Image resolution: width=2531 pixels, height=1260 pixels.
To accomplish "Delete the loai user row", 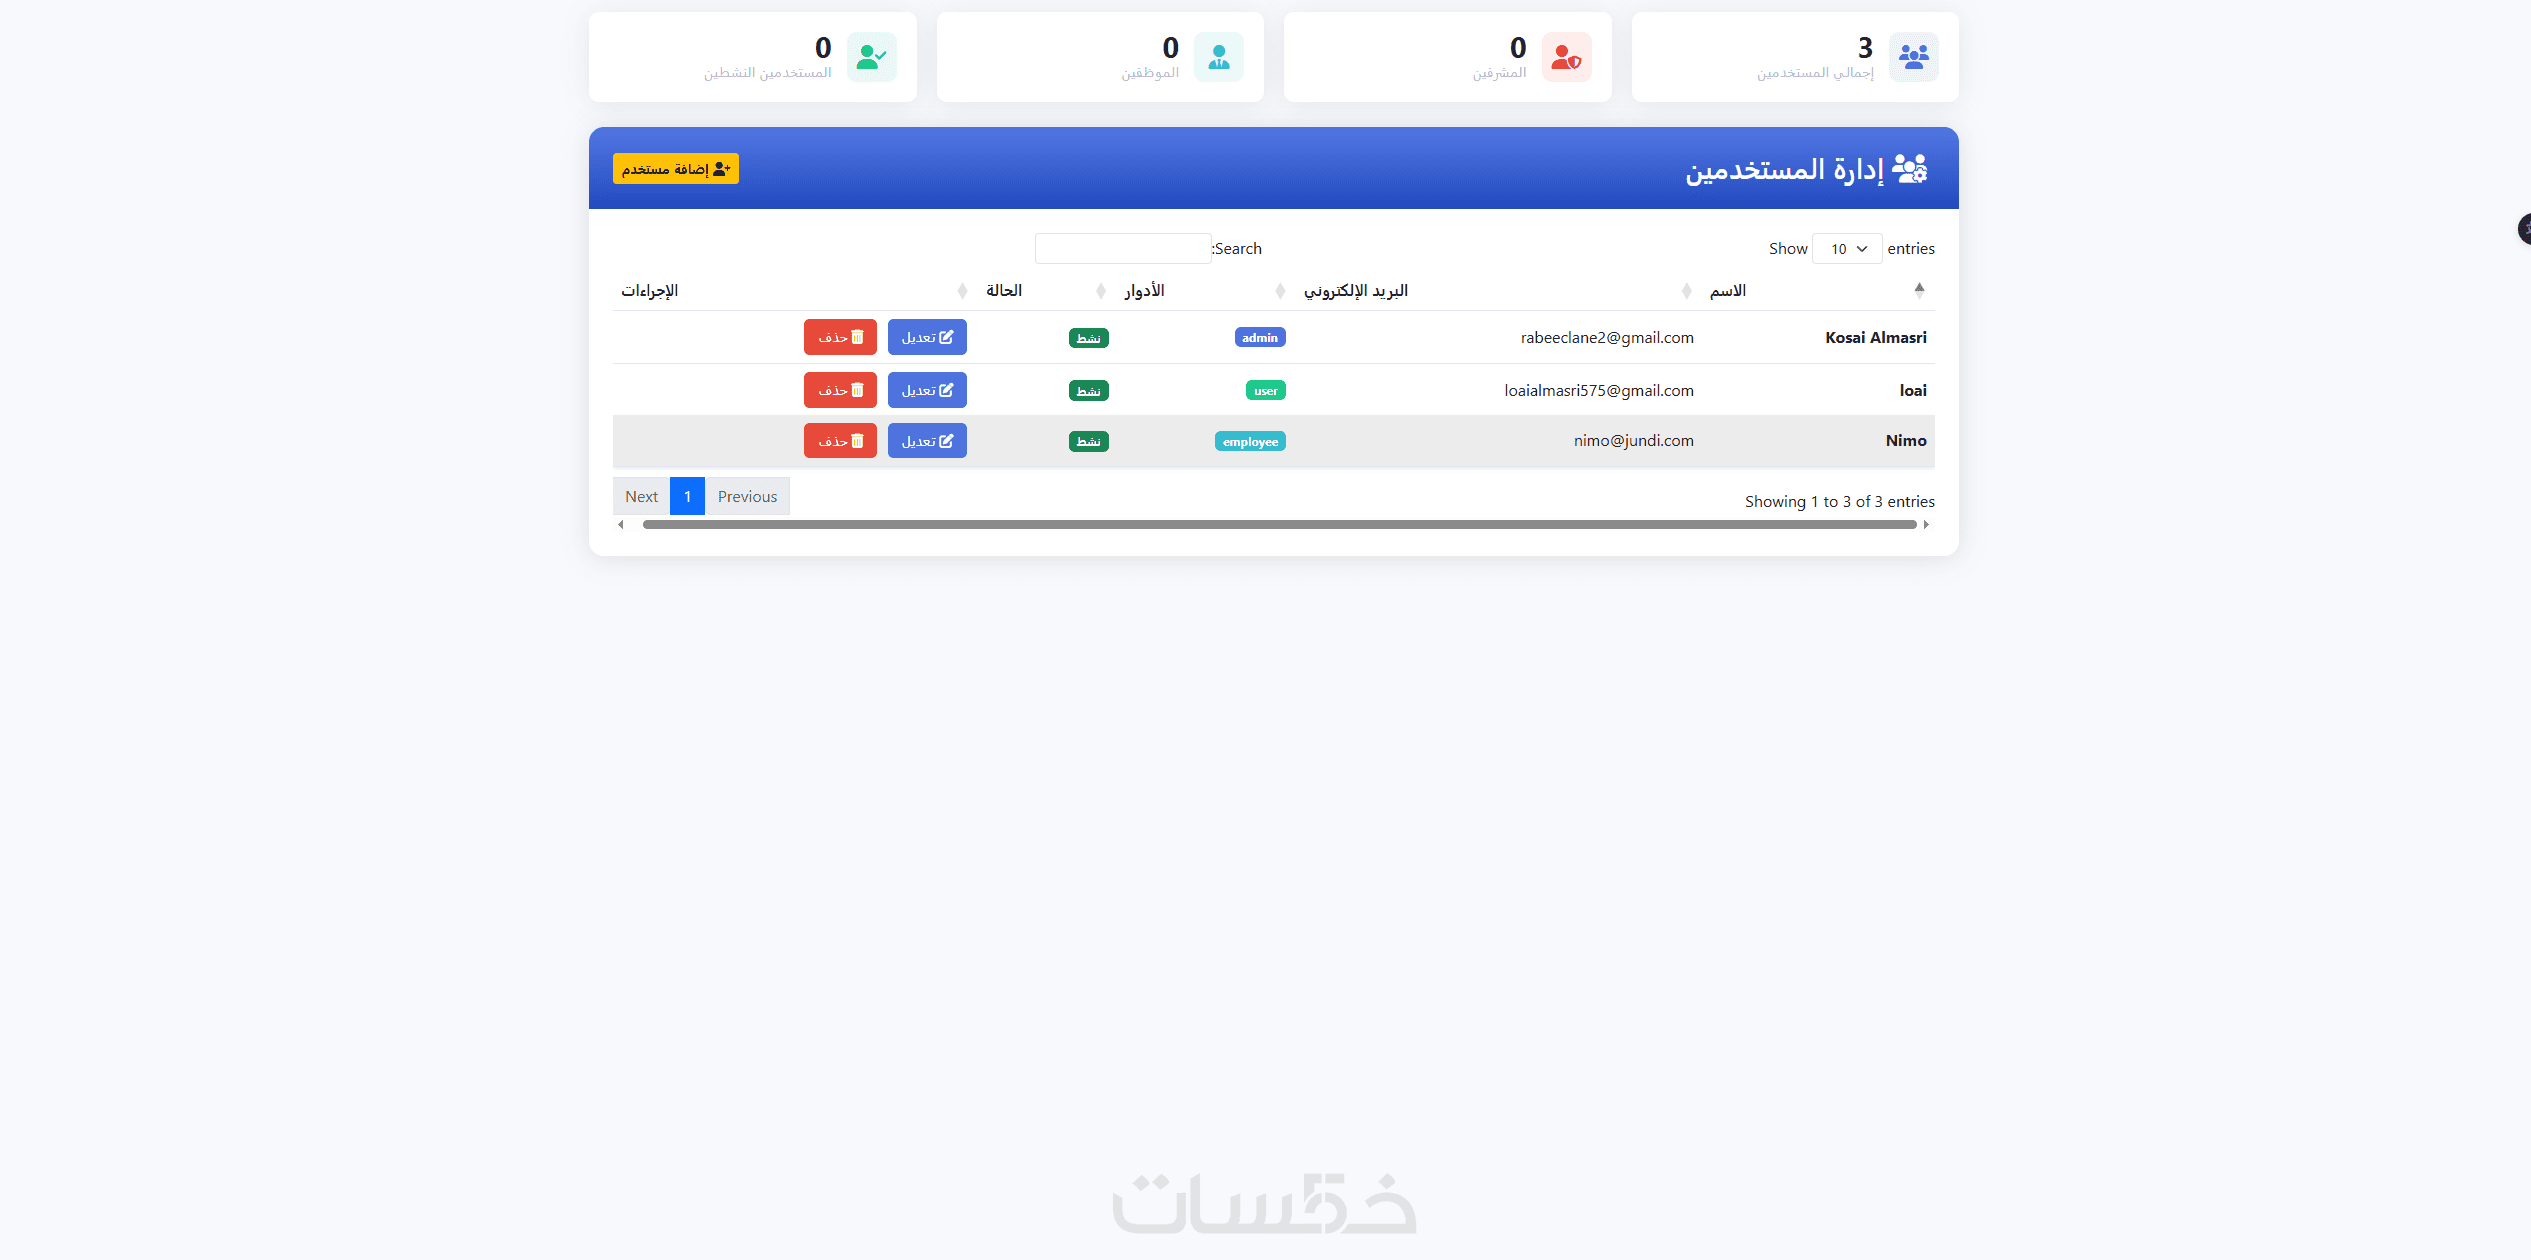I will (x=840, y=390).
